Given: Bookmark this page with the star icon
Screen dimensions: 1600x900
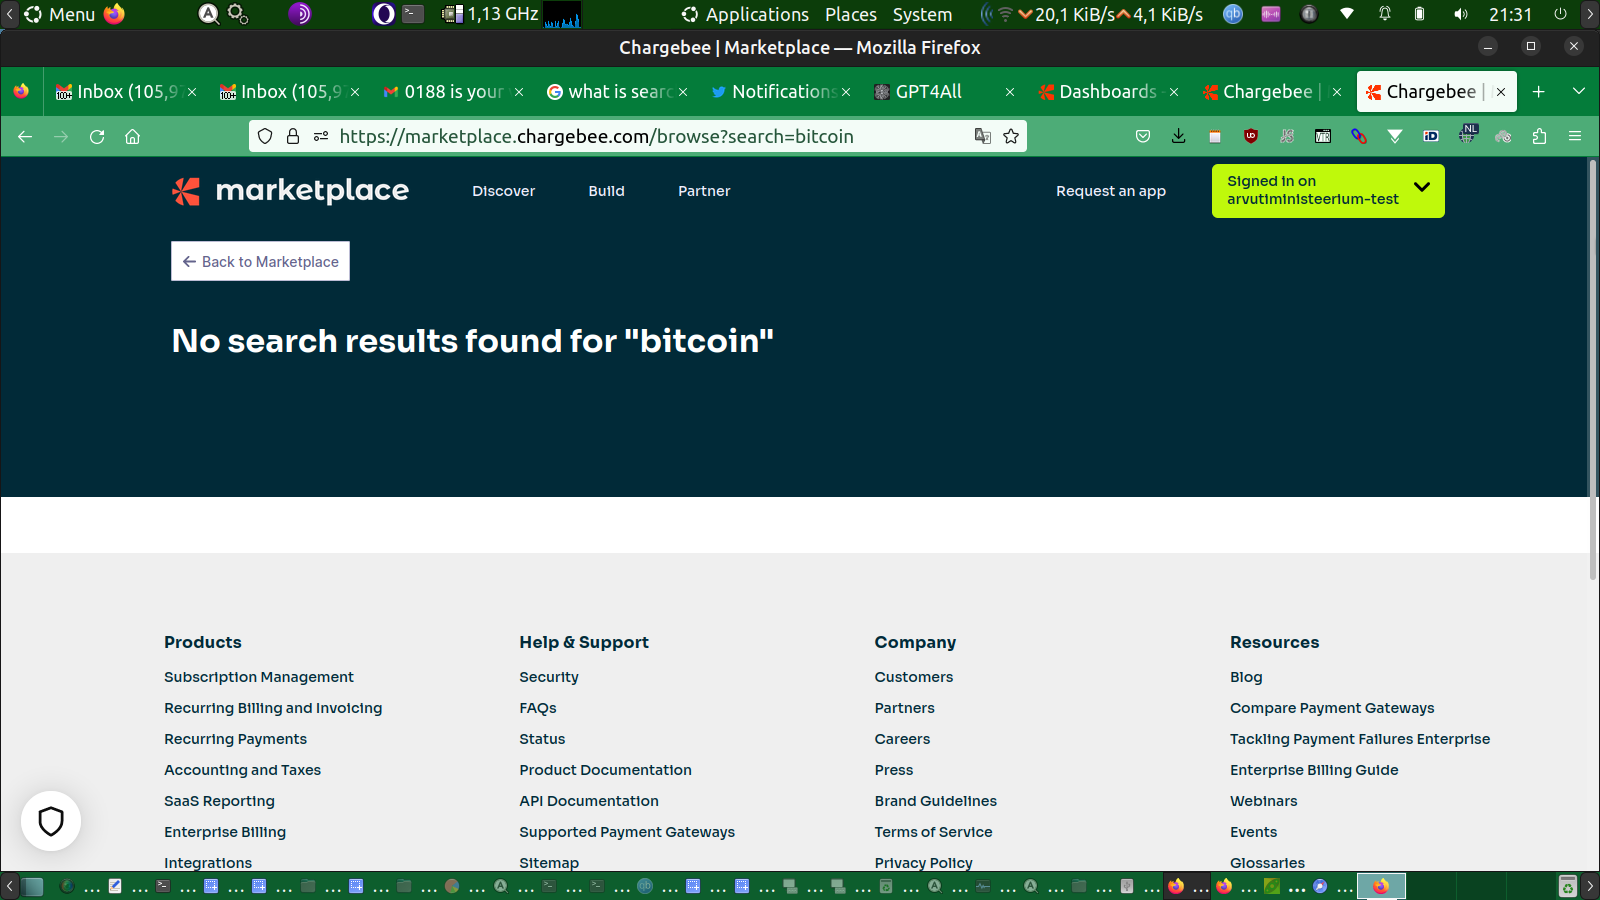Looking at the screenshot, I should tap(1011, 136).
